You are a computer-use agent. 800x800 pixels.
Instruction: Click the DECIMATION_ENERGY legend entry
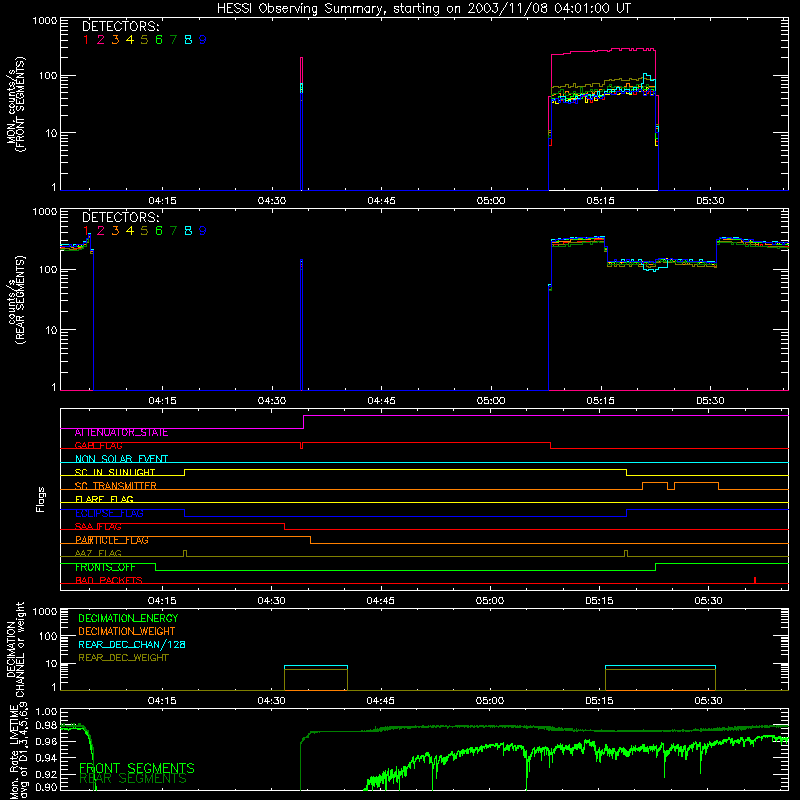(128, 618)
